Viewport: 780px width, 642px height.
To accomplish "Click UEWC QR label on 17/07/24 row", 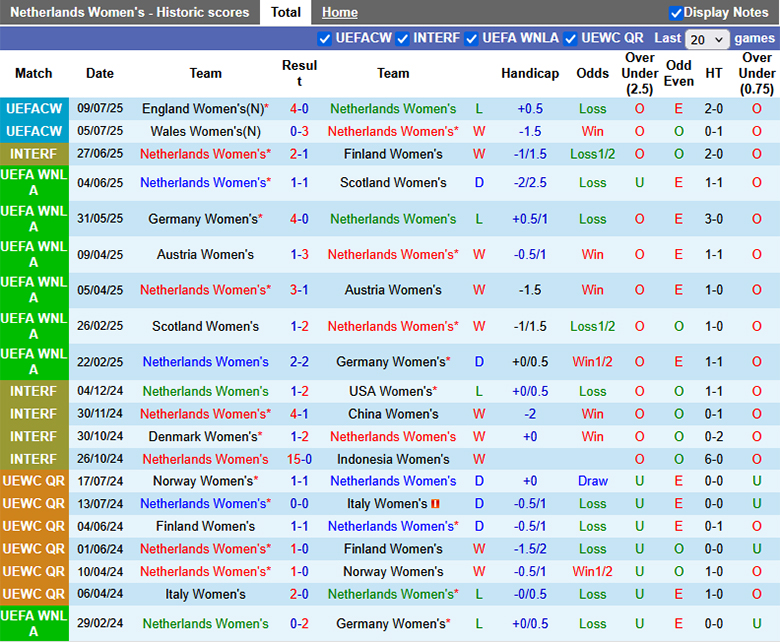I will click(34, 481).
